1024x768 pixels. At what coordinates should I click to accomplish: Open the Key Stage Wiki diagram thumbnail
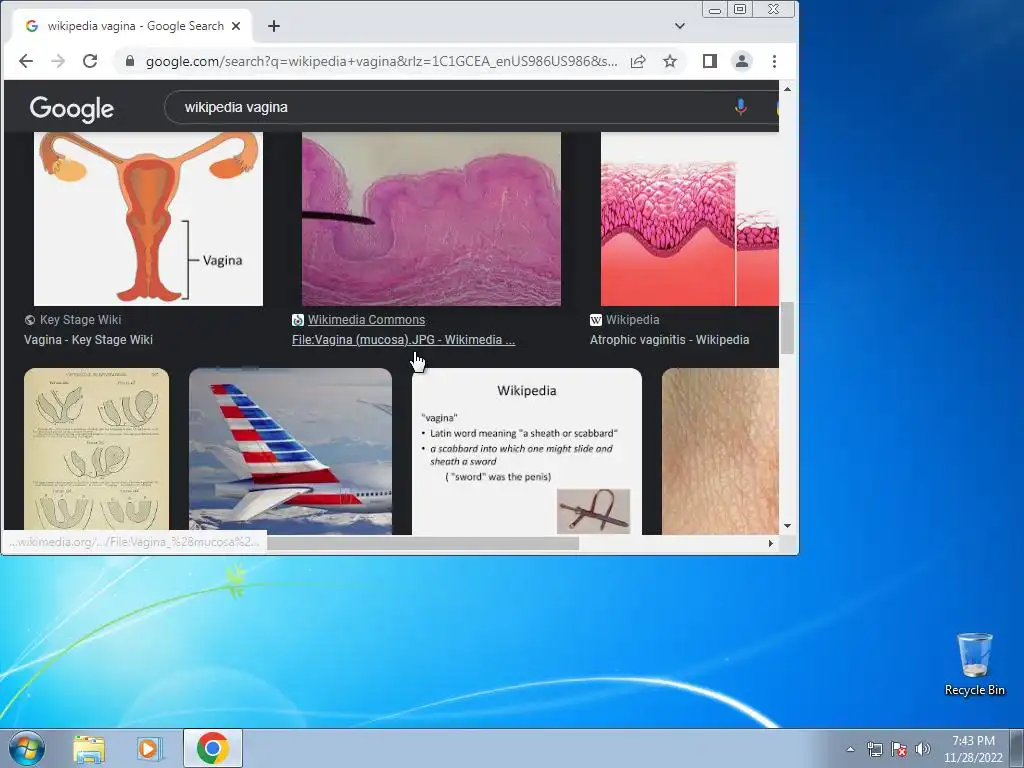[x=148, y=219]
